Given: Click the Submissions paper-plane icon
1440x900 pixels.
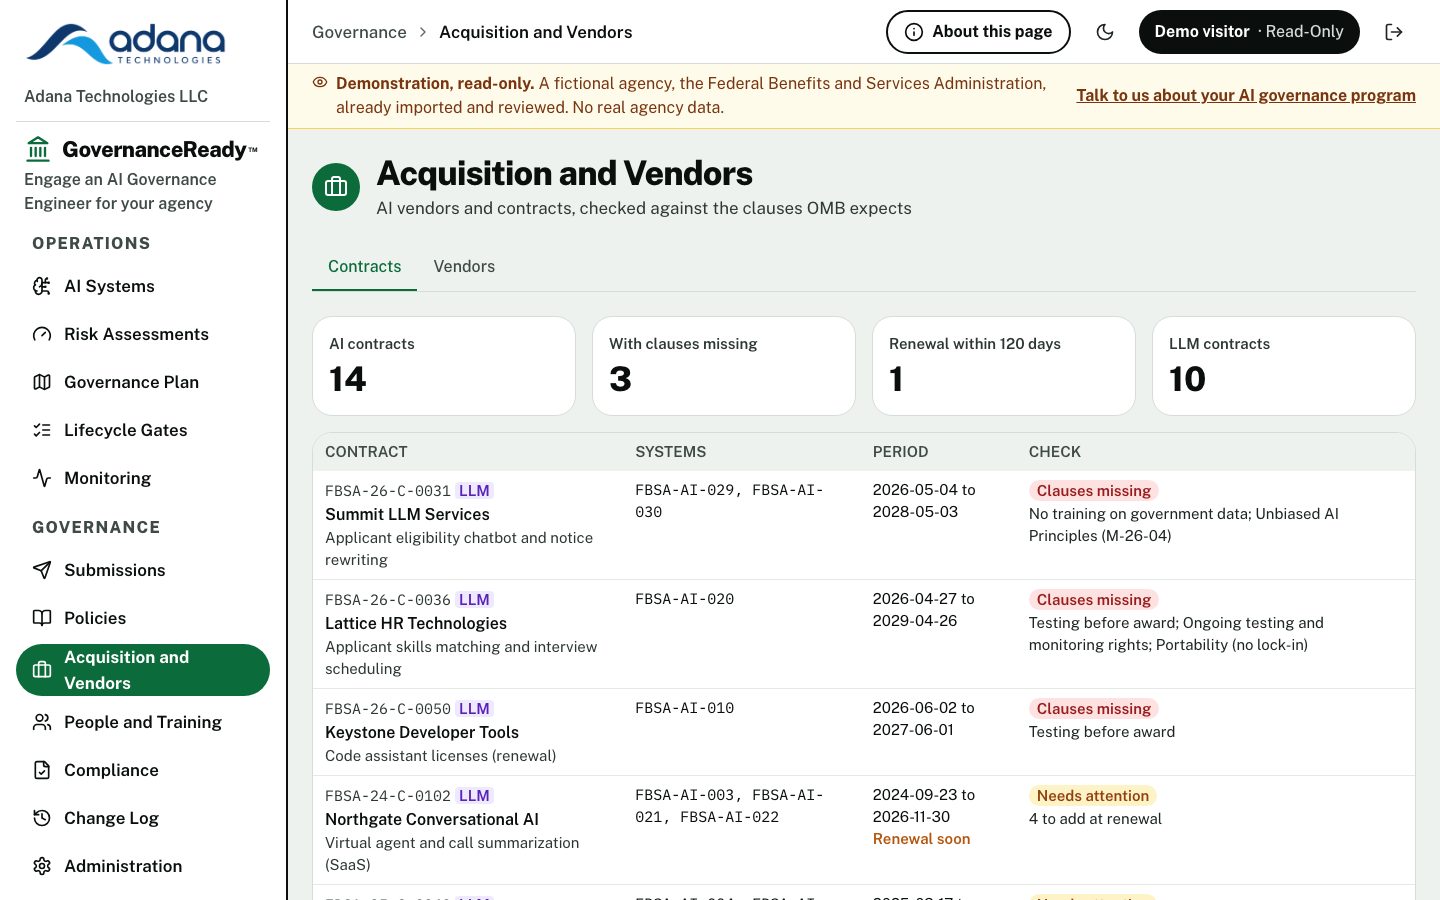Looking at the screenshot, I should pos(42,570).
